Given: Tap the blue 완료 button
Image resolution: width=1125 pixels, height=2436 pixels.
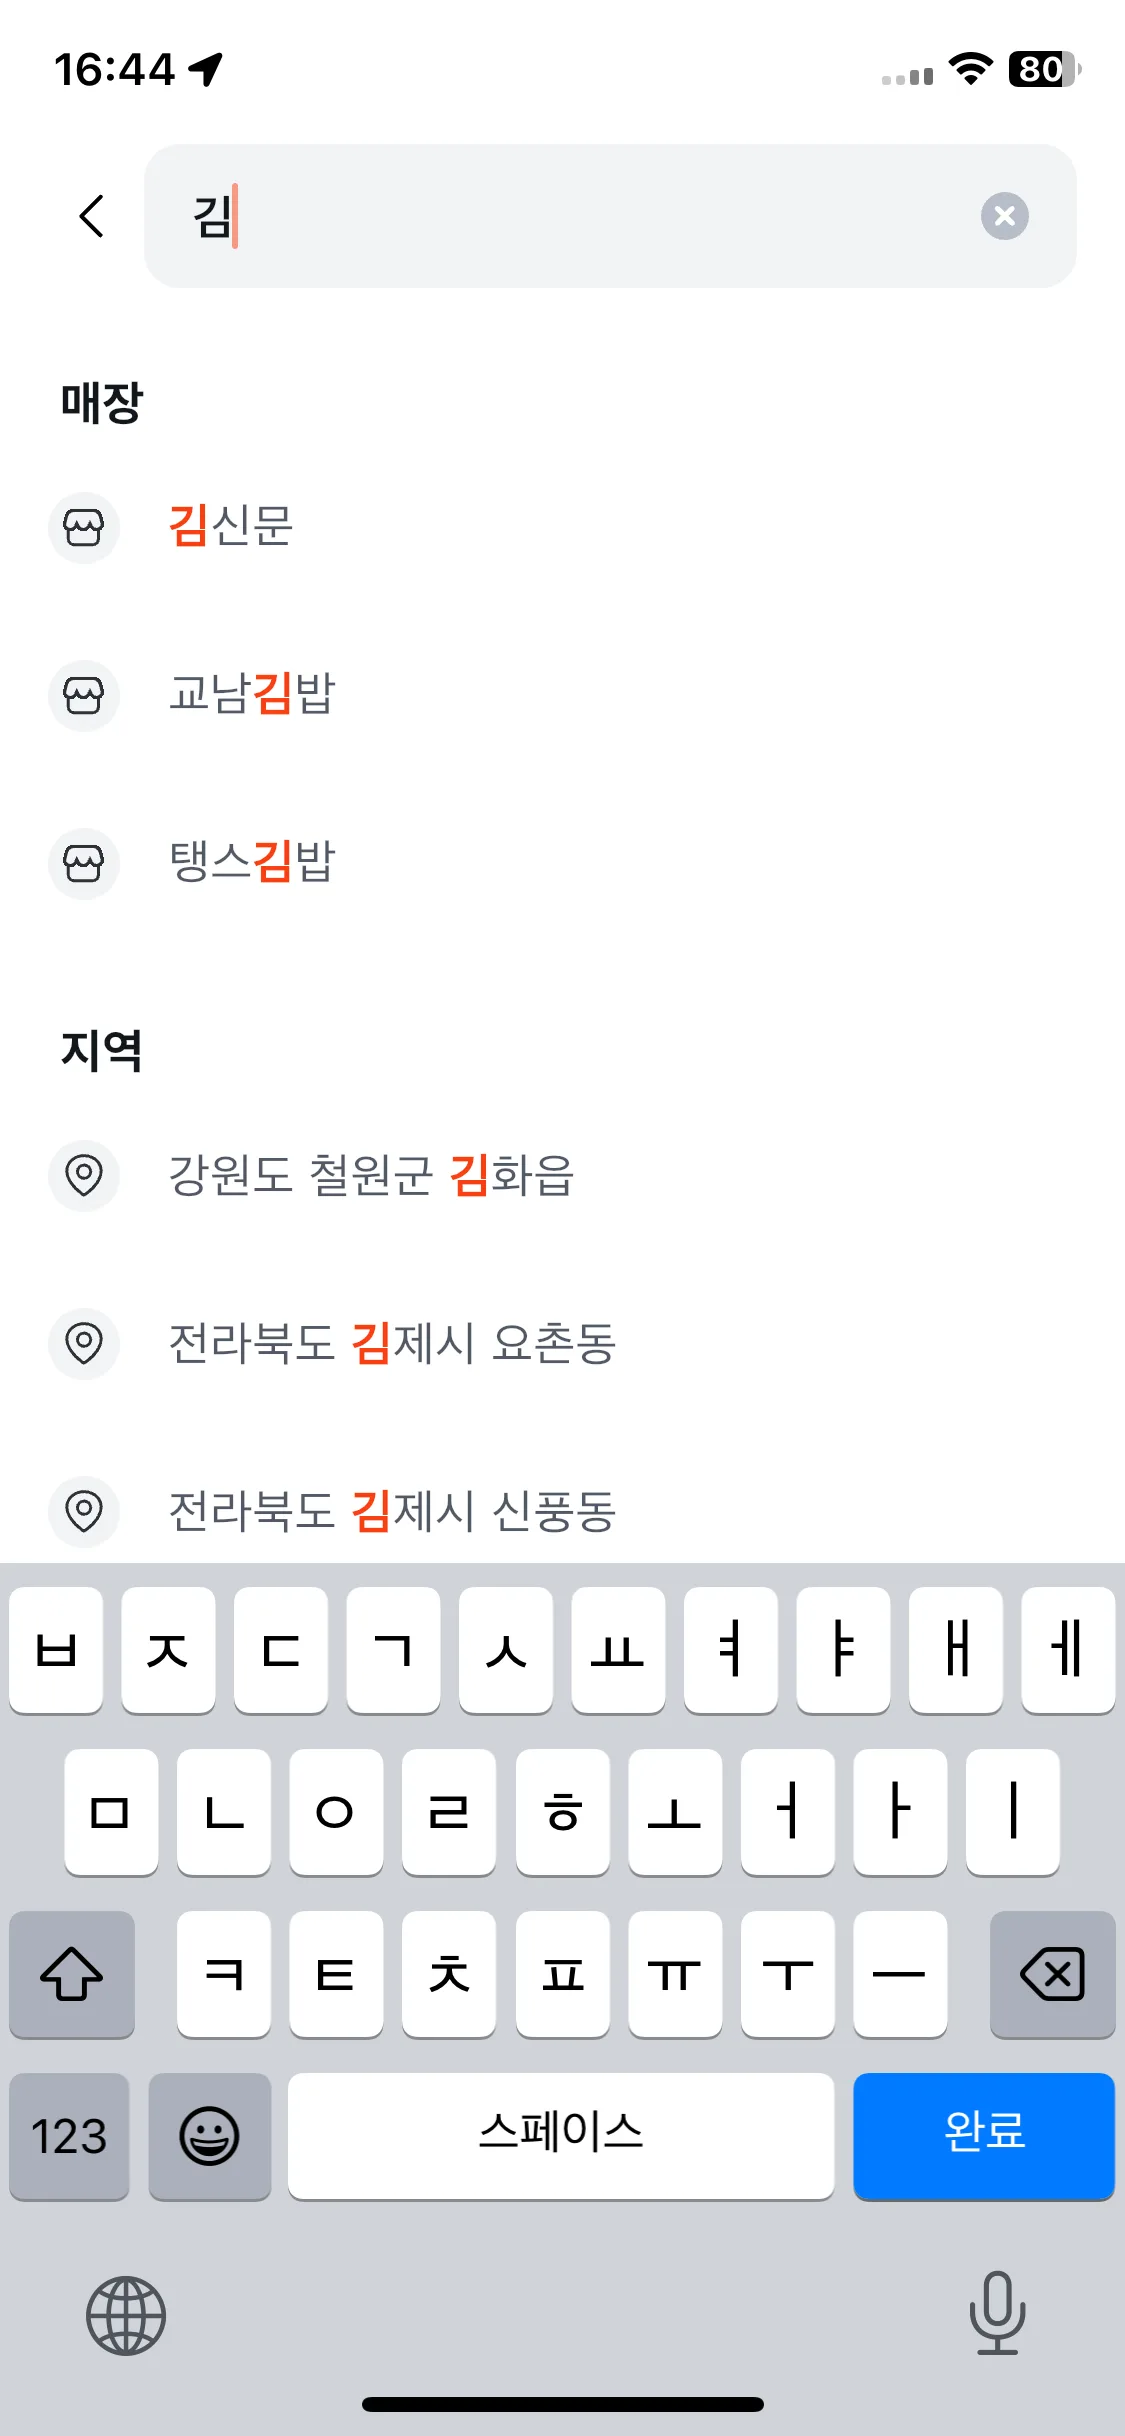Looking at the screenshot, I should [984, 2136].
